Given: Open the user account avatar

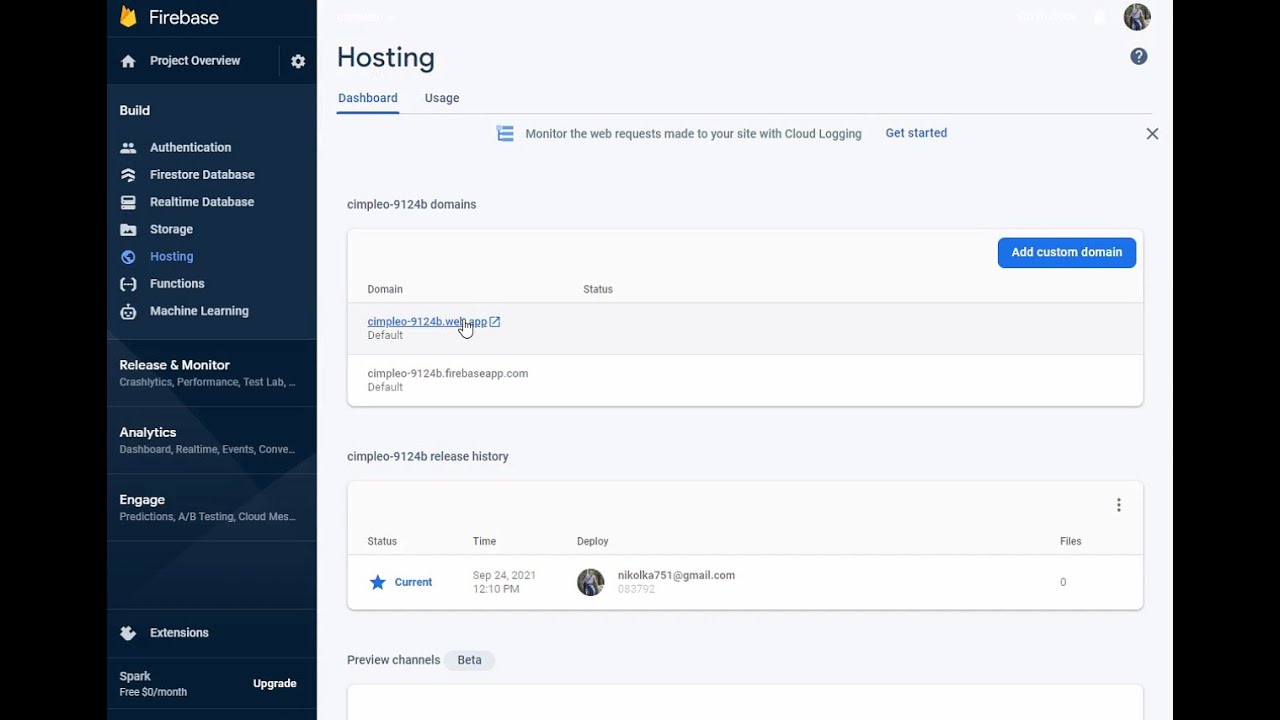Looking at the screenshot, I should [x=1137, y=17].
